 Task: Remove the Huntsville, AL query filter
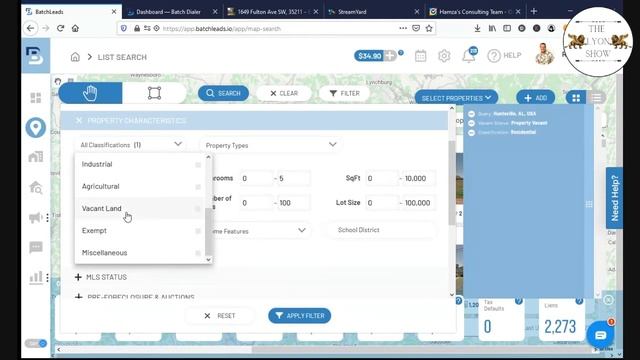click(471, 114)
